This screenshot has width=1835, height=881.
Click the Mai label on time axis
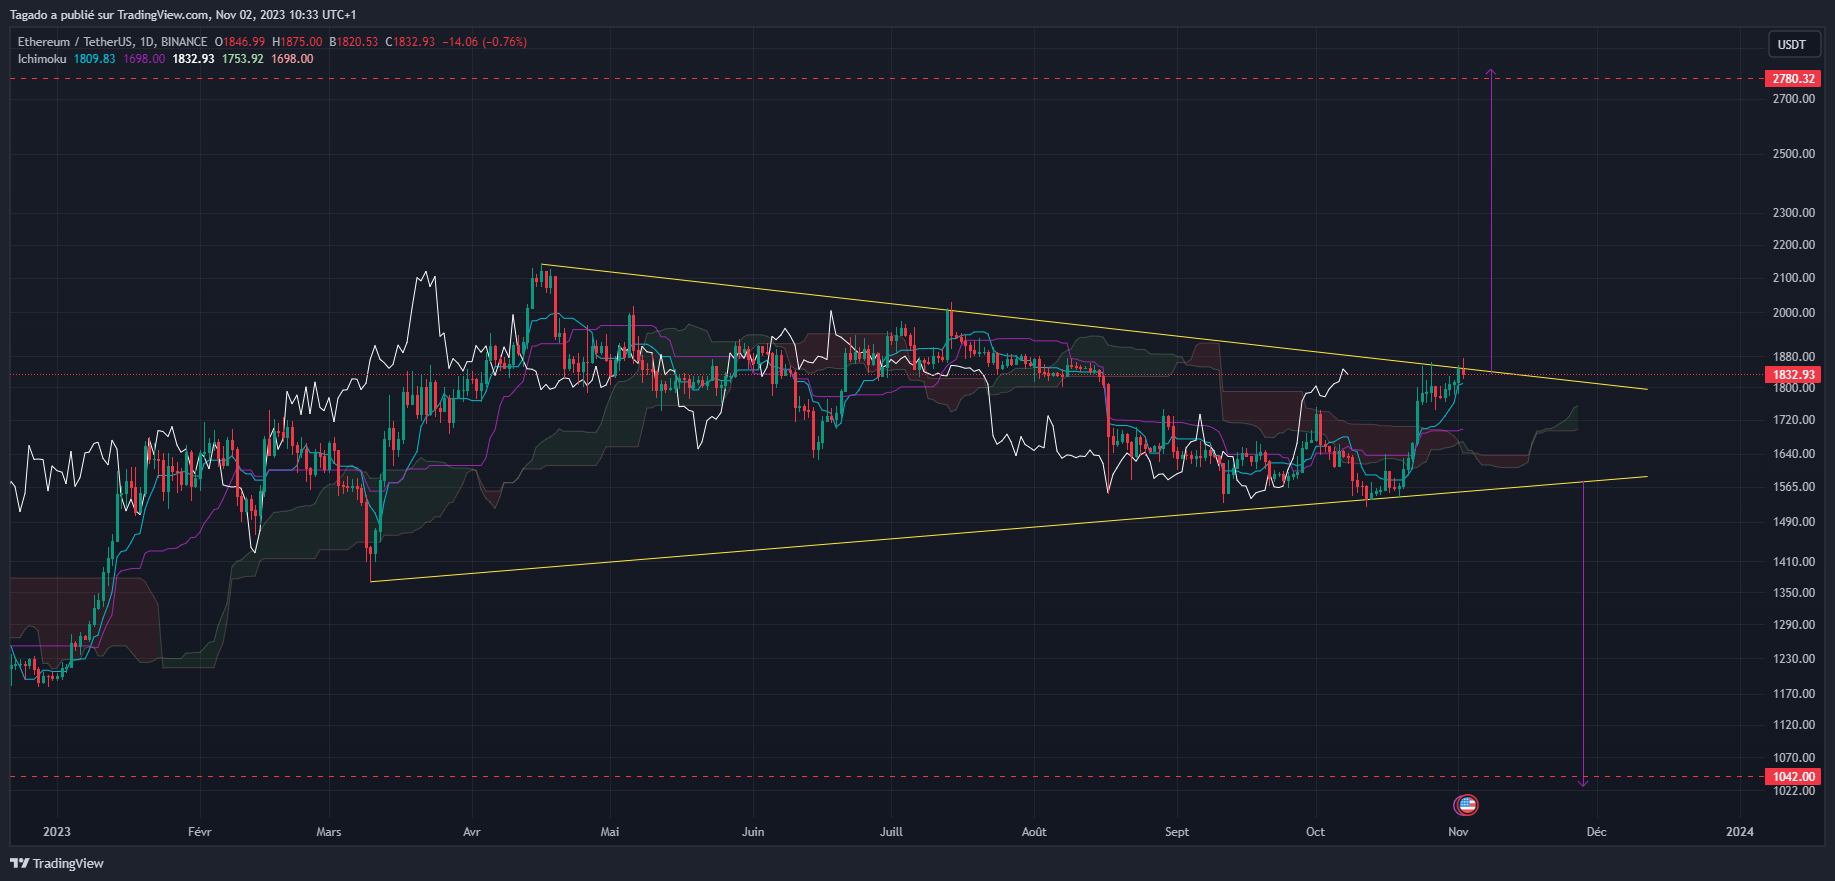(x=610, y=832)
